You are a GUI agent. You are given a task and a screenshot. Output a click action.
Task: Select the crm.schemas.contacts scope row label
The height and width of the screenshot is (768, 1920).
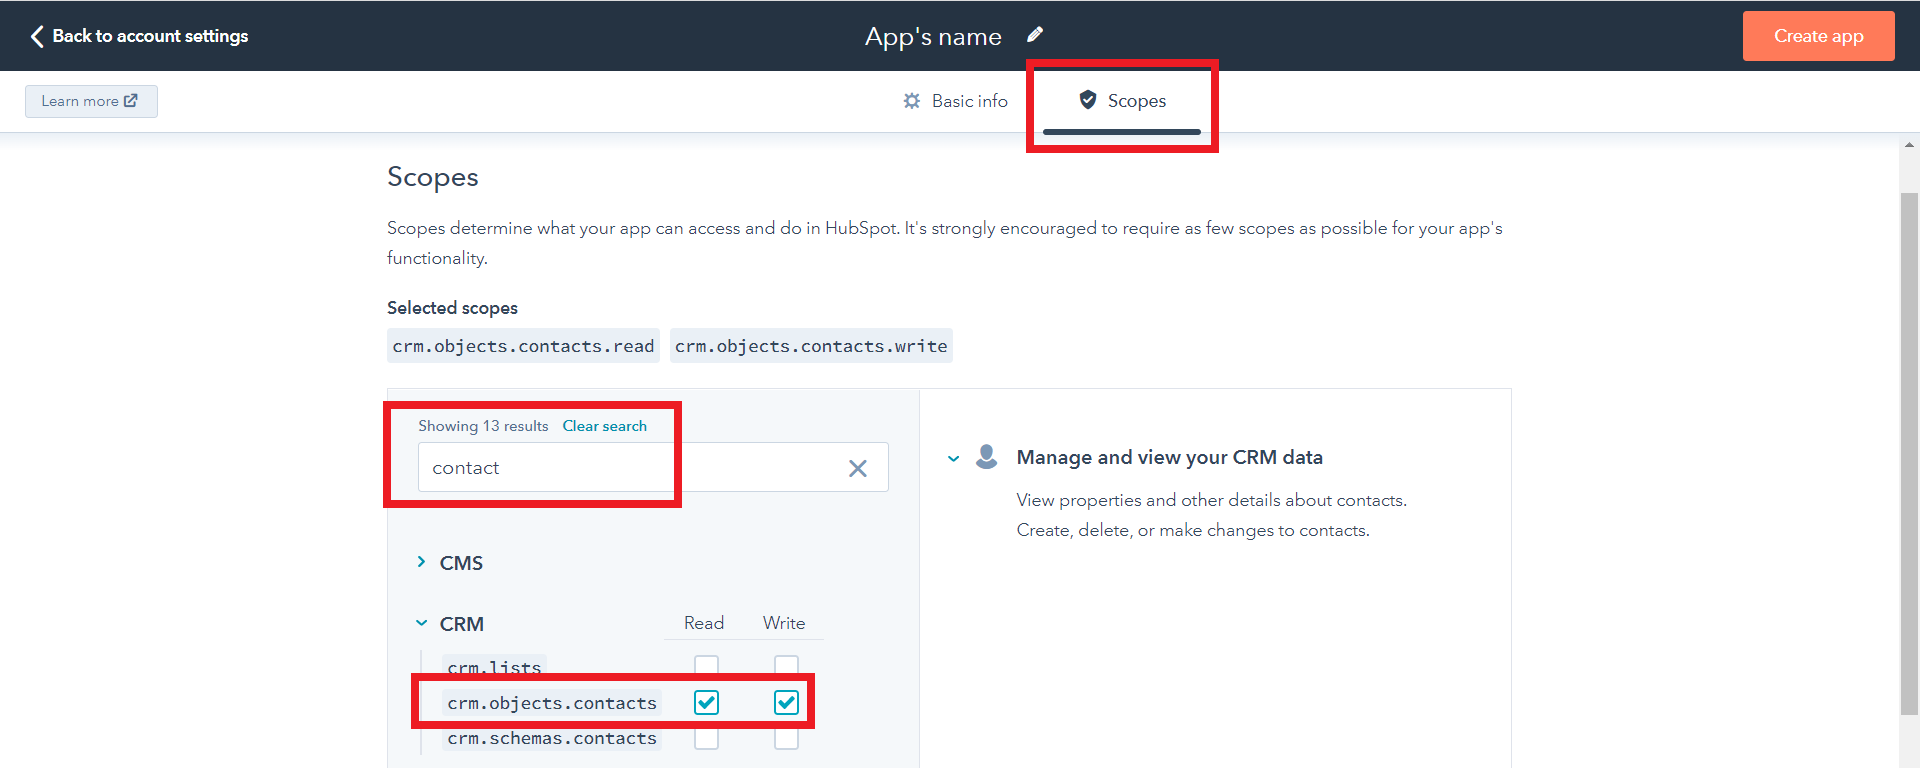[552, 738]
